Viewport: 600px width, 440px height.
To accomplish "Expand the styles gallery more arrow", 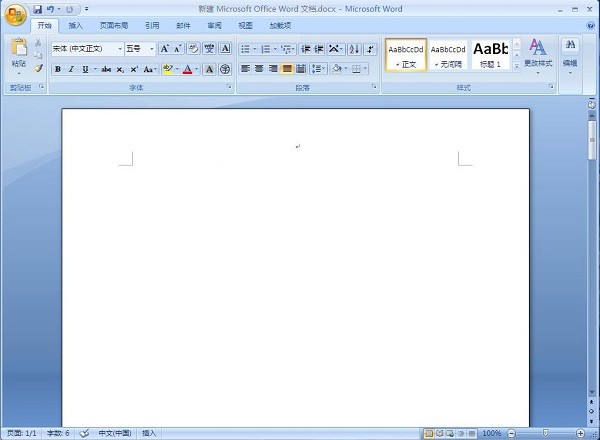I will (x=517, y=65).
